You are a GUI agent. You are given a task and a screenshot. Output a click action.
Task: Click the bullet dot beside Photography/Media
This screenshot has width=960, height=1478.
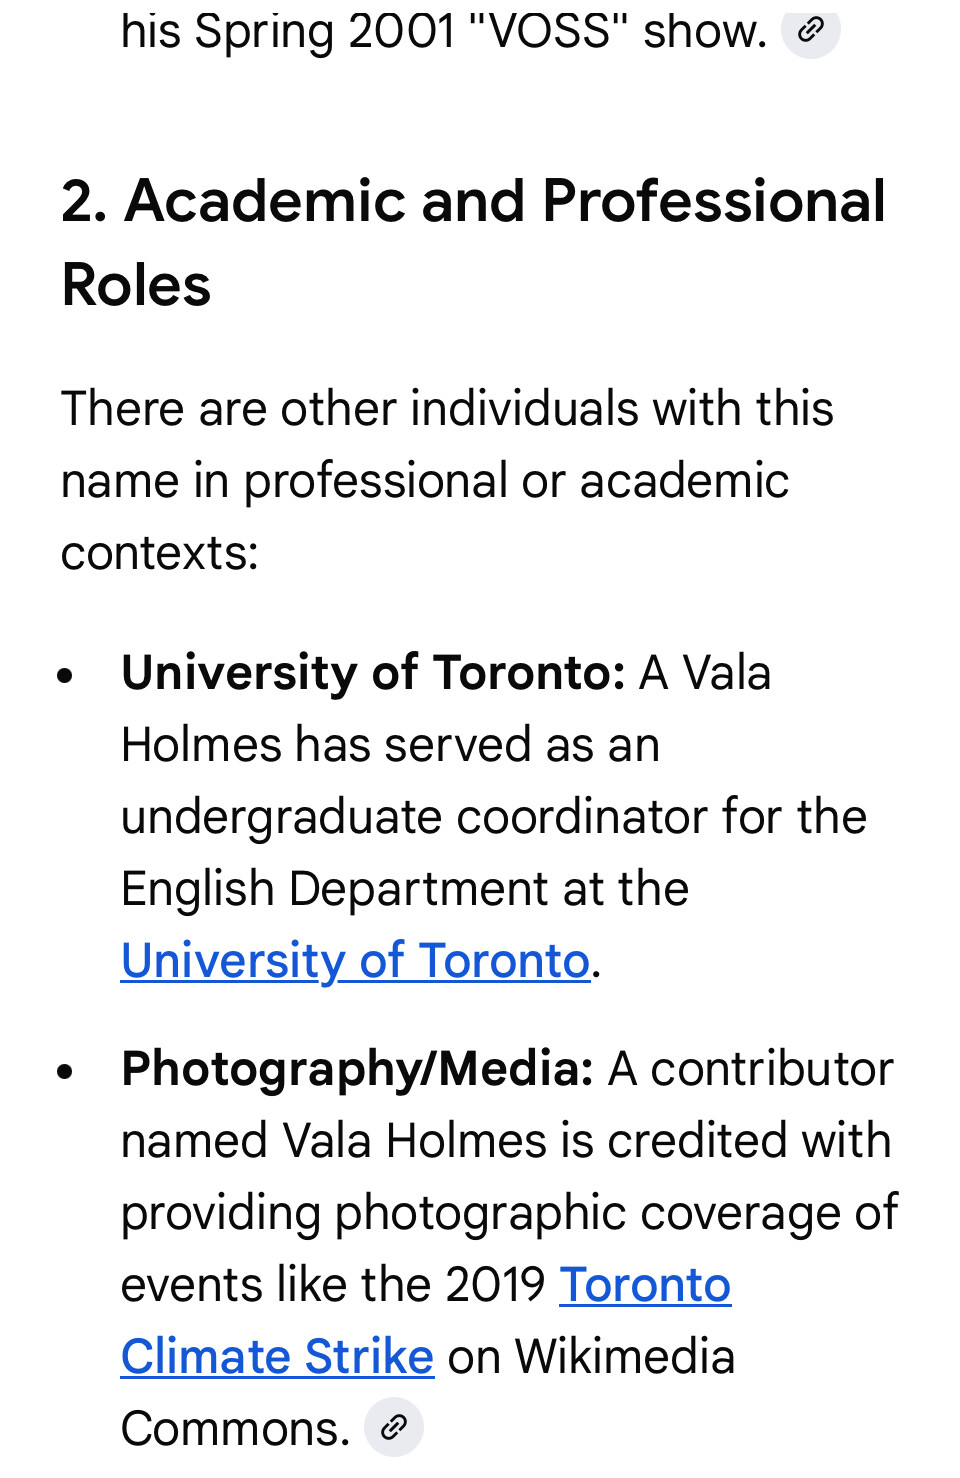pyautogui.click(x=66, y=1071)
